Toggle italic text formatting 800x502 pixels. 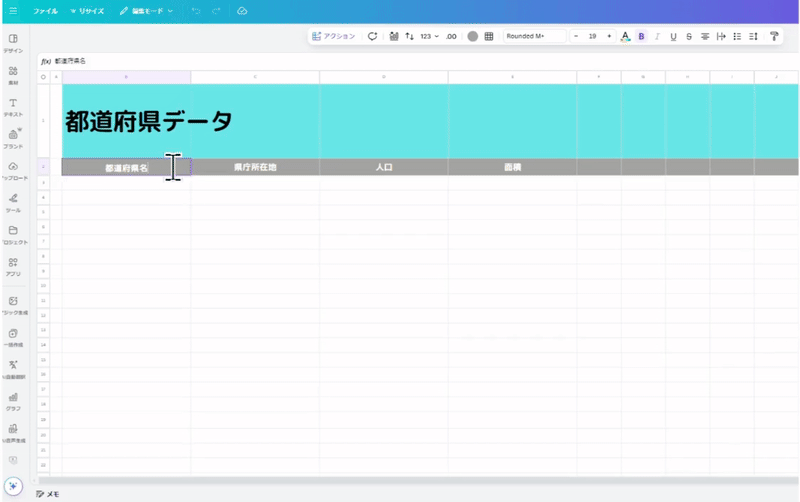click(657, 36)
